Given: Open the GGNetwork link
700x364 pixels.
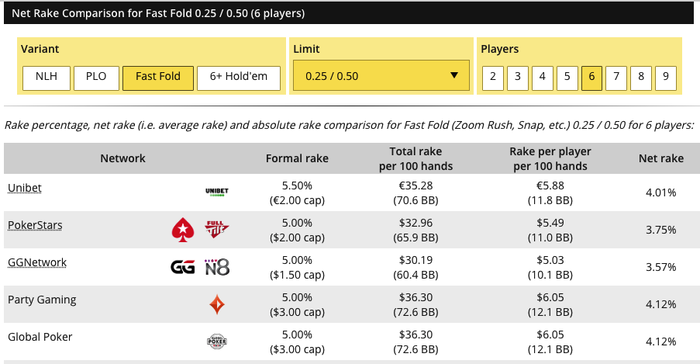Looking at the screenshot, I should (x=37, y=262).
